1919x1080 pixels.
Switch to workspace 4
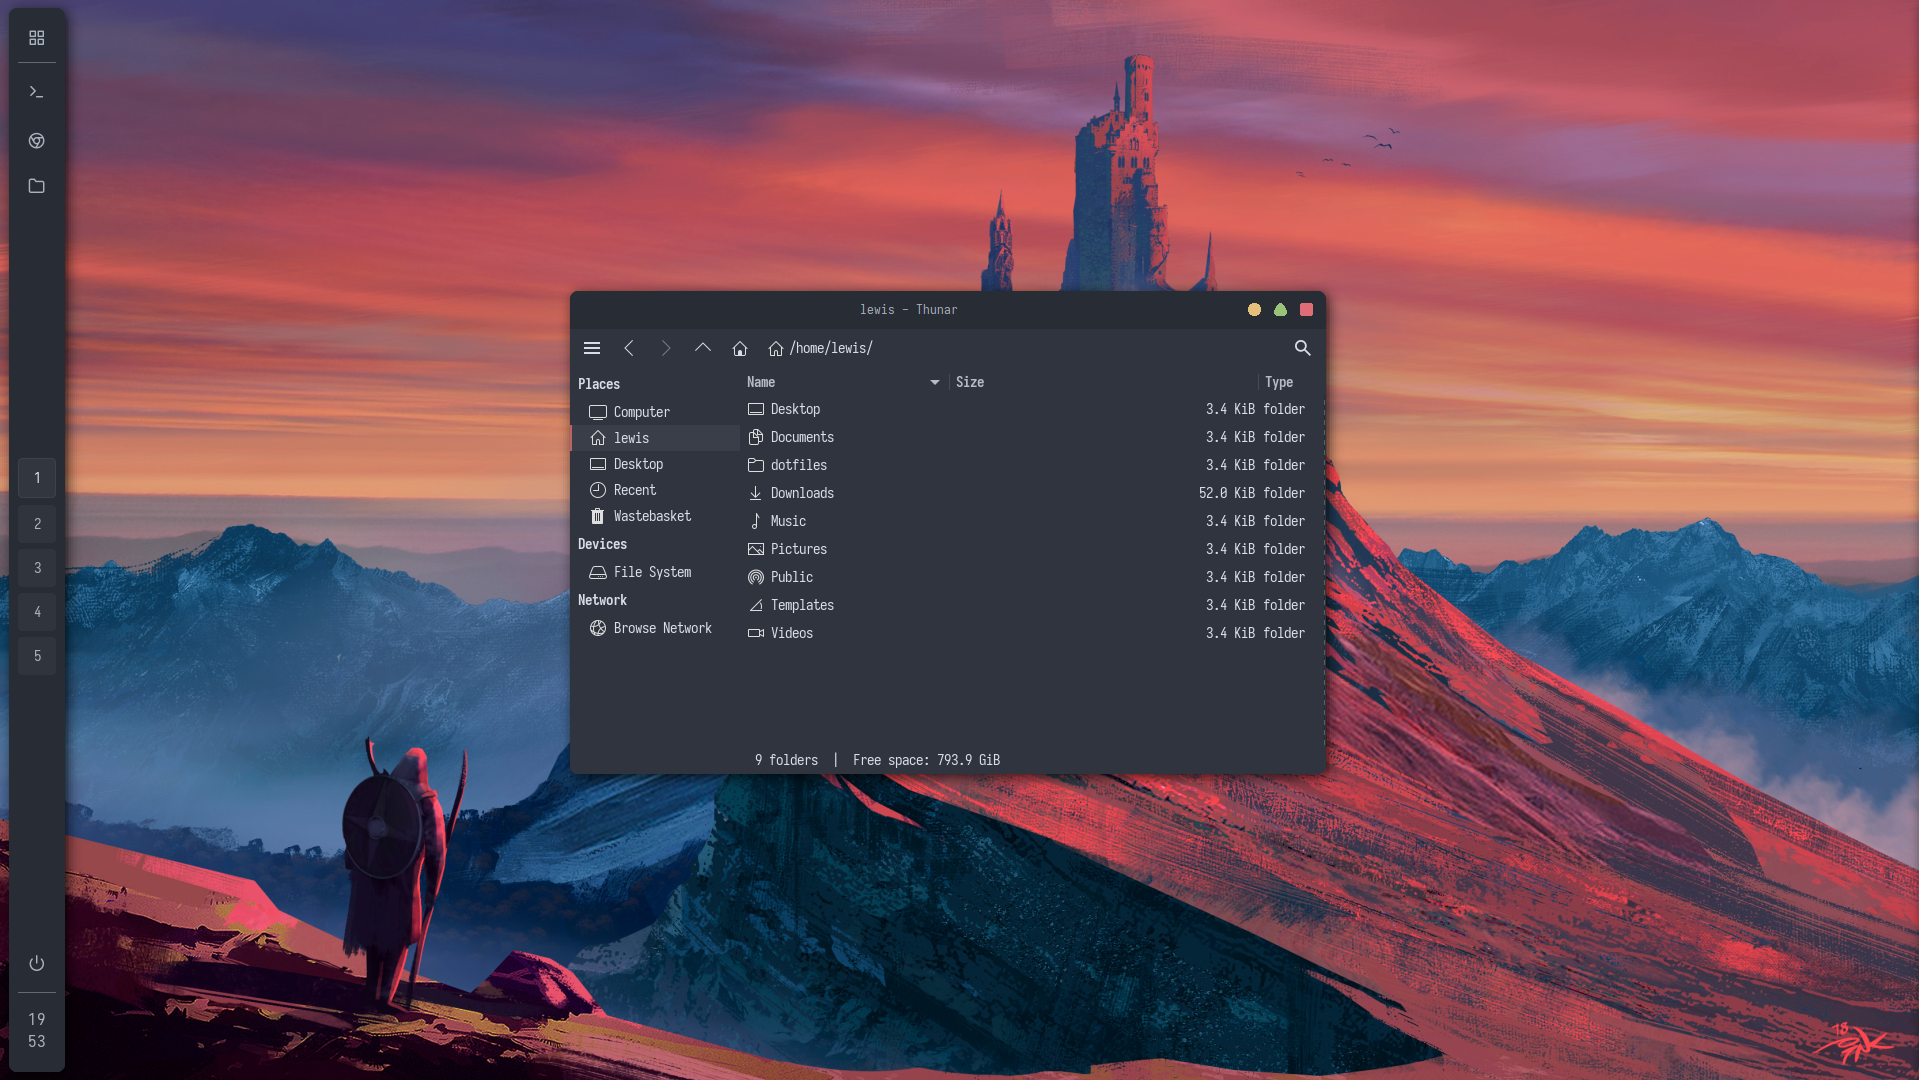pyautogui.click(x=37, y=612)
